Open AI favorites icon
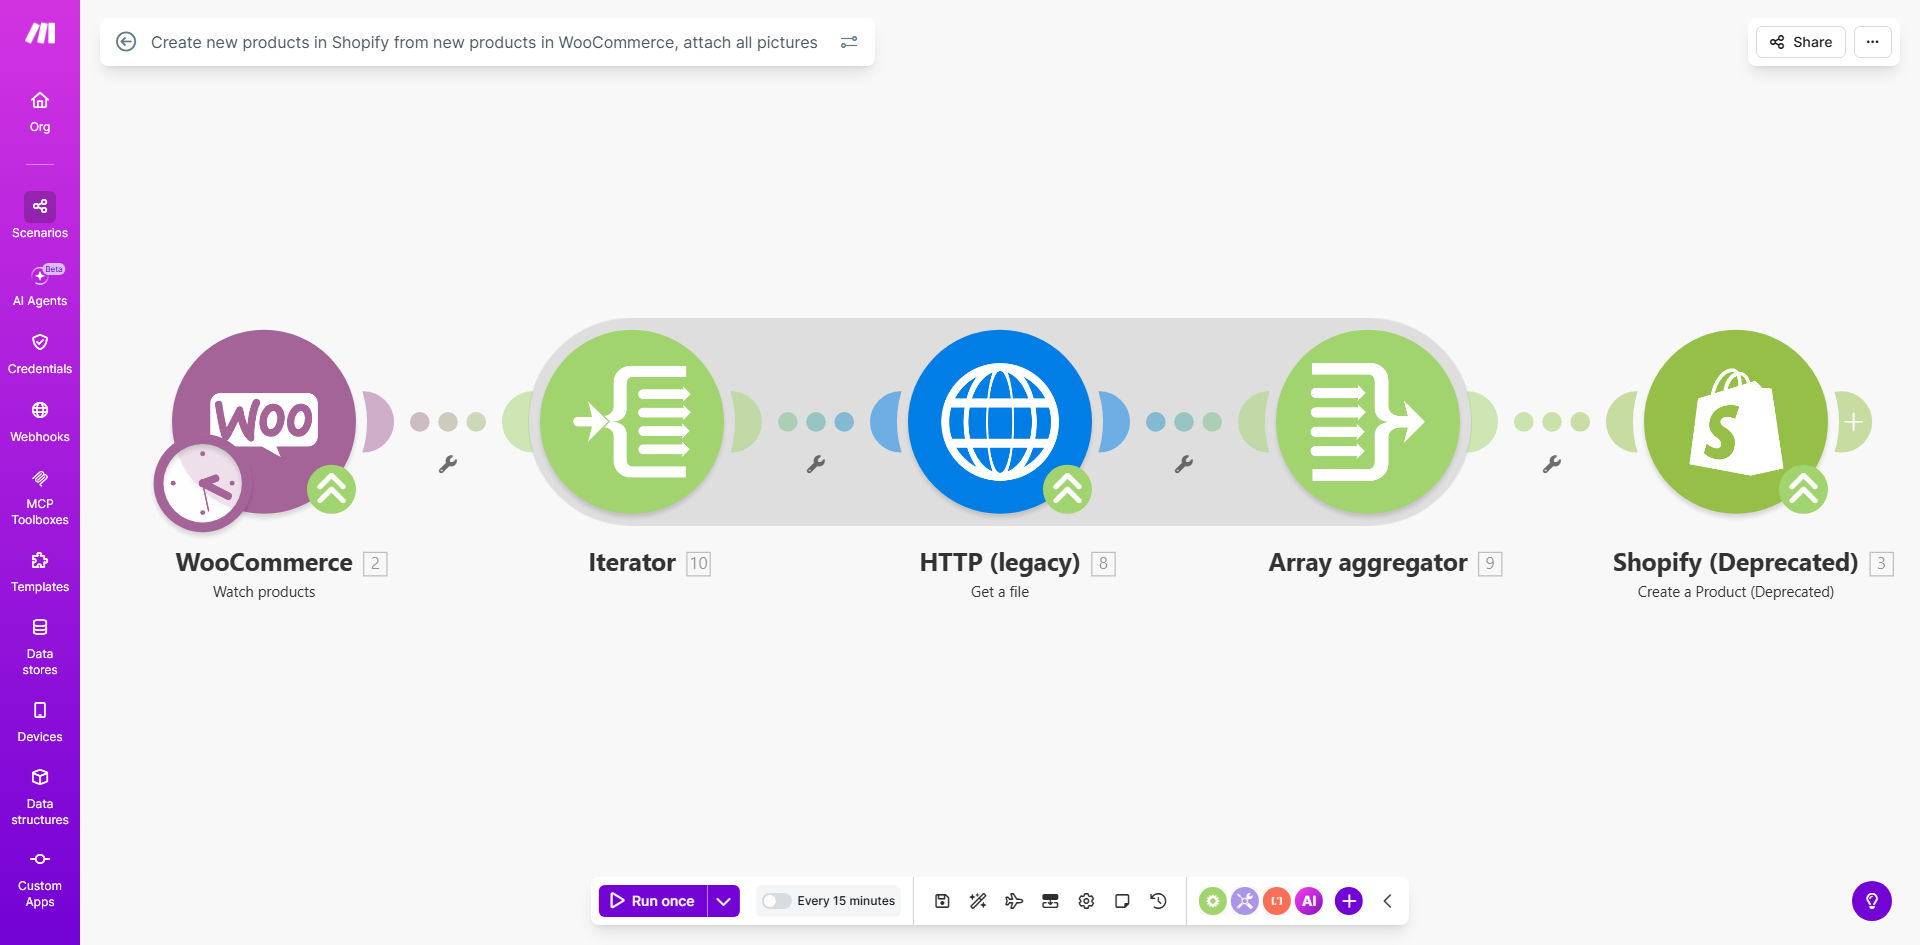 tap(1309, 901)
